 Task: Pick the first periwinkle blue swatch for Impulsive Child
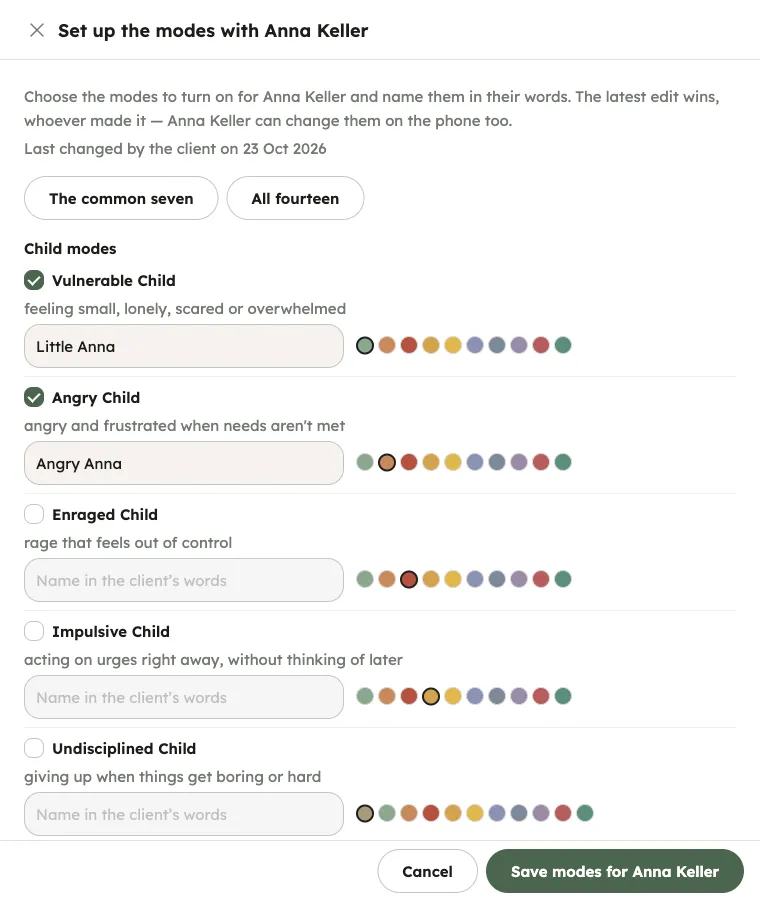(475, 696)
